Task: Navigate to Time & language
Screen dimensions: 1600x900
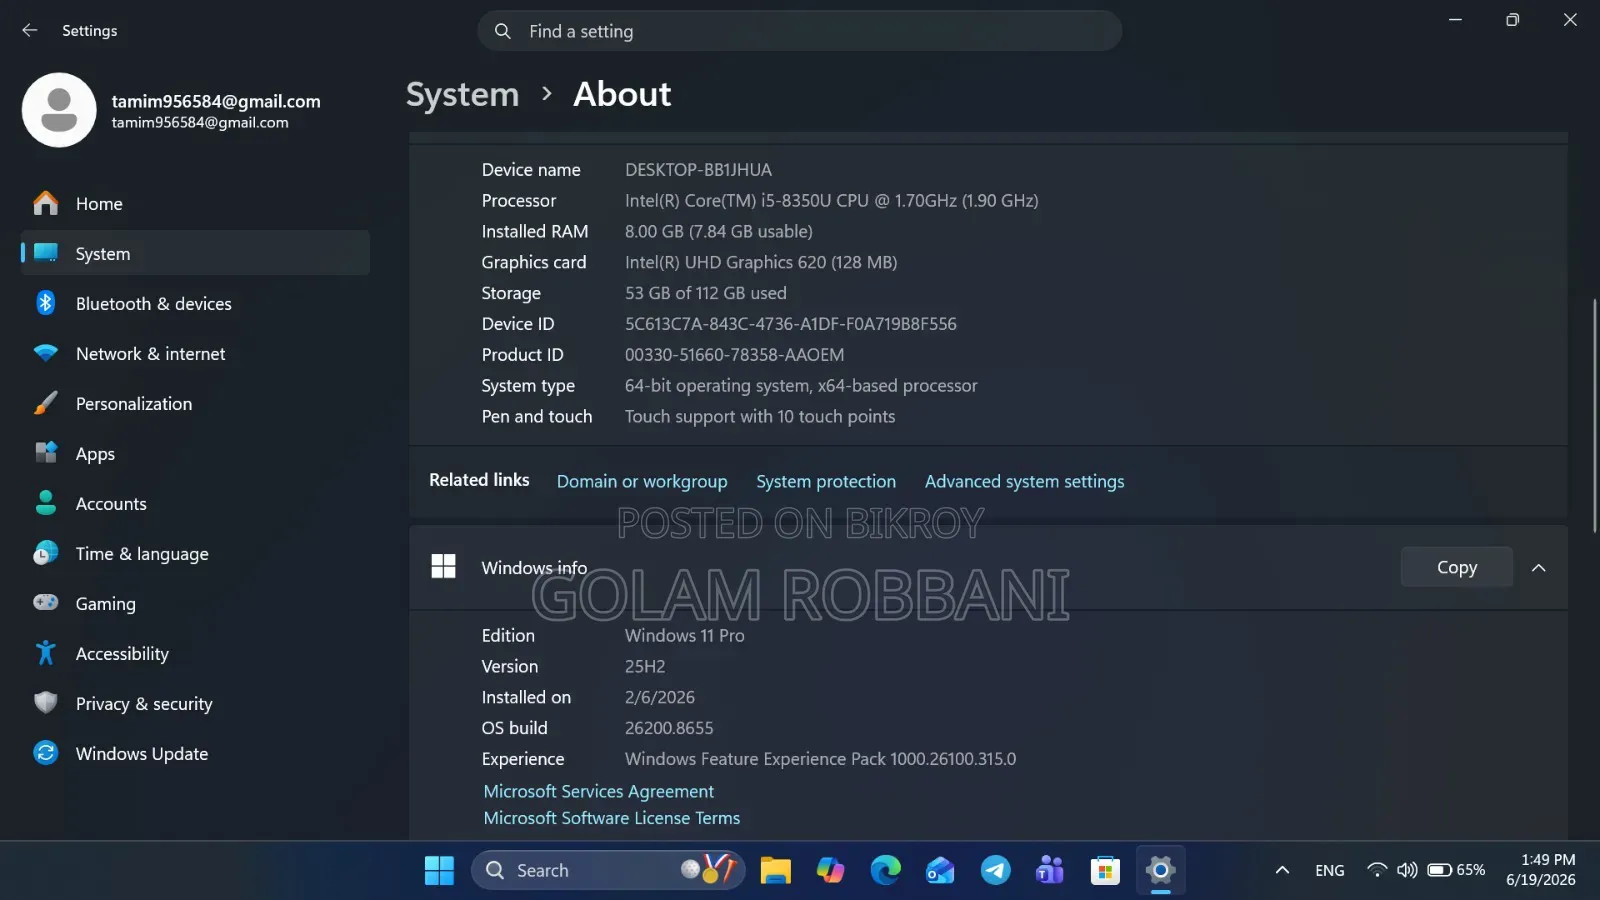Action: click(x=195, y=553)
